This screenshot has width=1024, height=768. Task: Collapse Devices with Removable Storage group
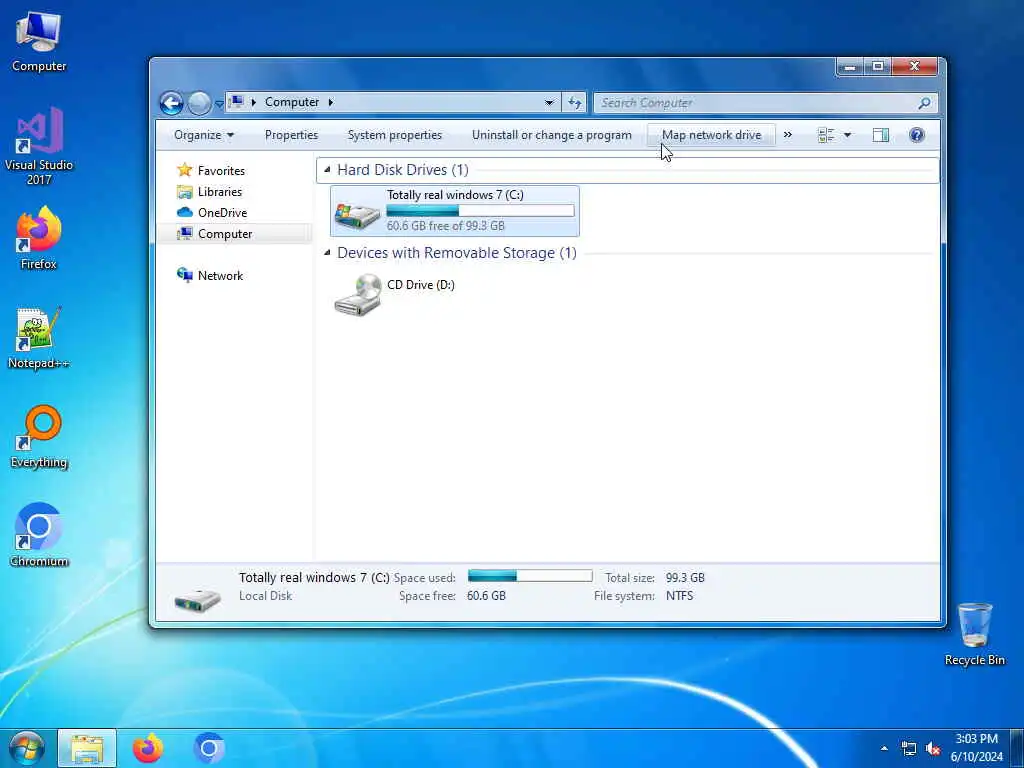[x=327, y=253]
